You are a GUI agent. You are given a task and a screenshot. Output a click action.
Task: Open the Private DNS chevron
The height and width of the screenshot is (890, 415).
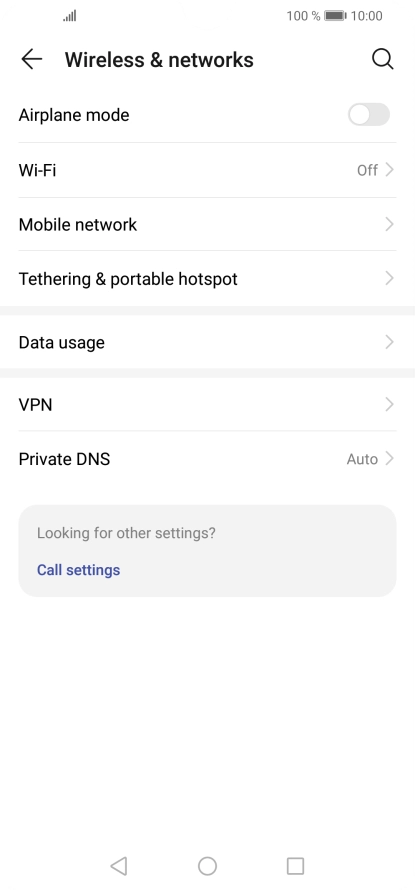coord(389,459)
